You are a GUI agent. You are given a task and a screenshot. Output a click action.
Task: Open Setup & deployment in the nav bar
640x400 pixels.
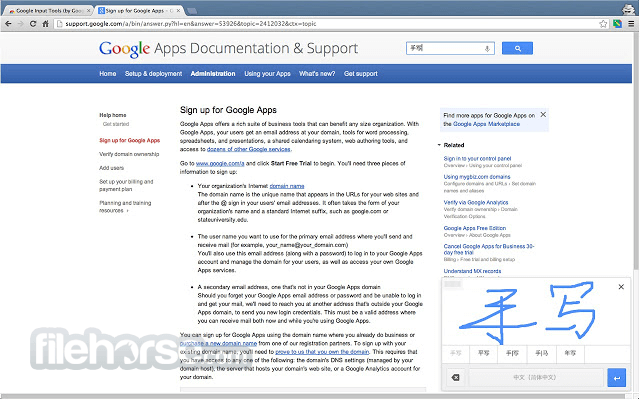point(153,74)
